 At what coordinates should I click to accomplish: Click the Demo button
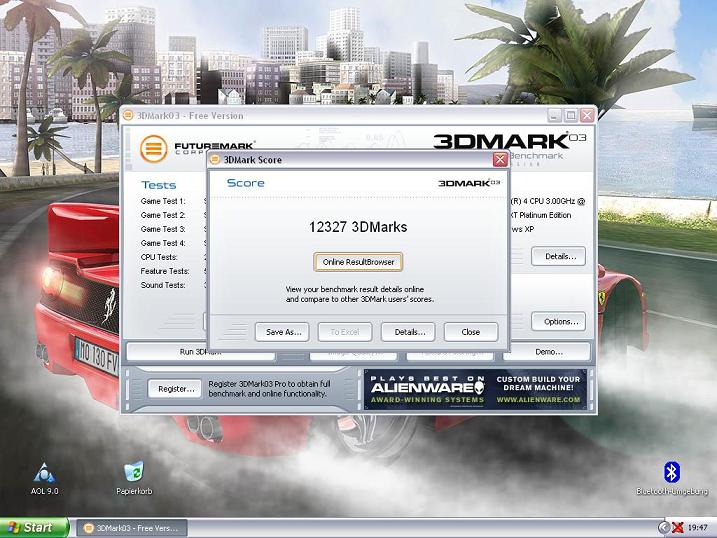point(547,352)
